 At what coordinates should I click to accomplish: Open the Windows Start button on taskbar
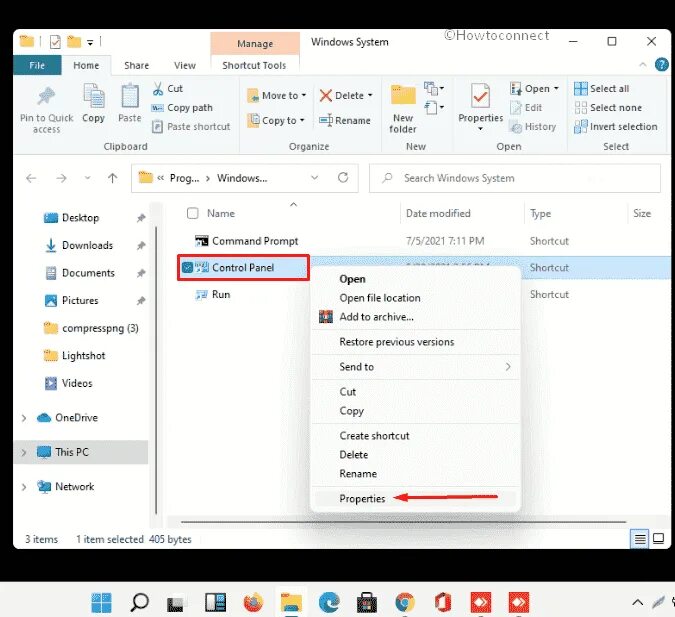[102, 602]
